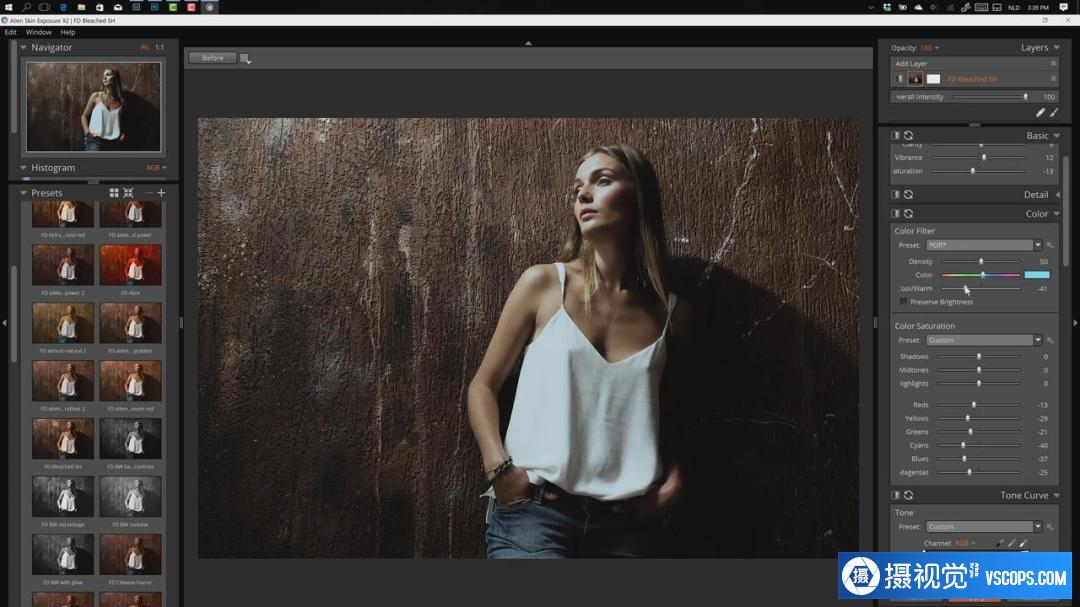
Task: Select the FD Bleached SH layer thumbnail
Action: click(x=915, y=79)
